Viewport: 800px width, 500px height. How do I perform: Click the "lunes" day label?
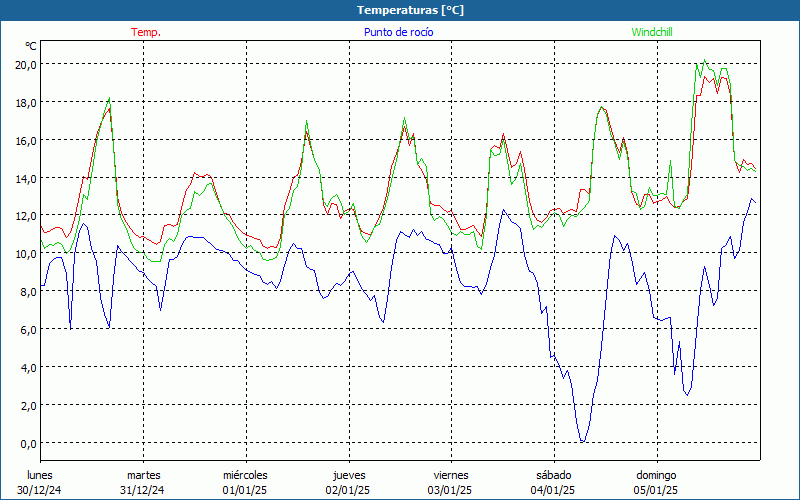click(x=40, y=475)
